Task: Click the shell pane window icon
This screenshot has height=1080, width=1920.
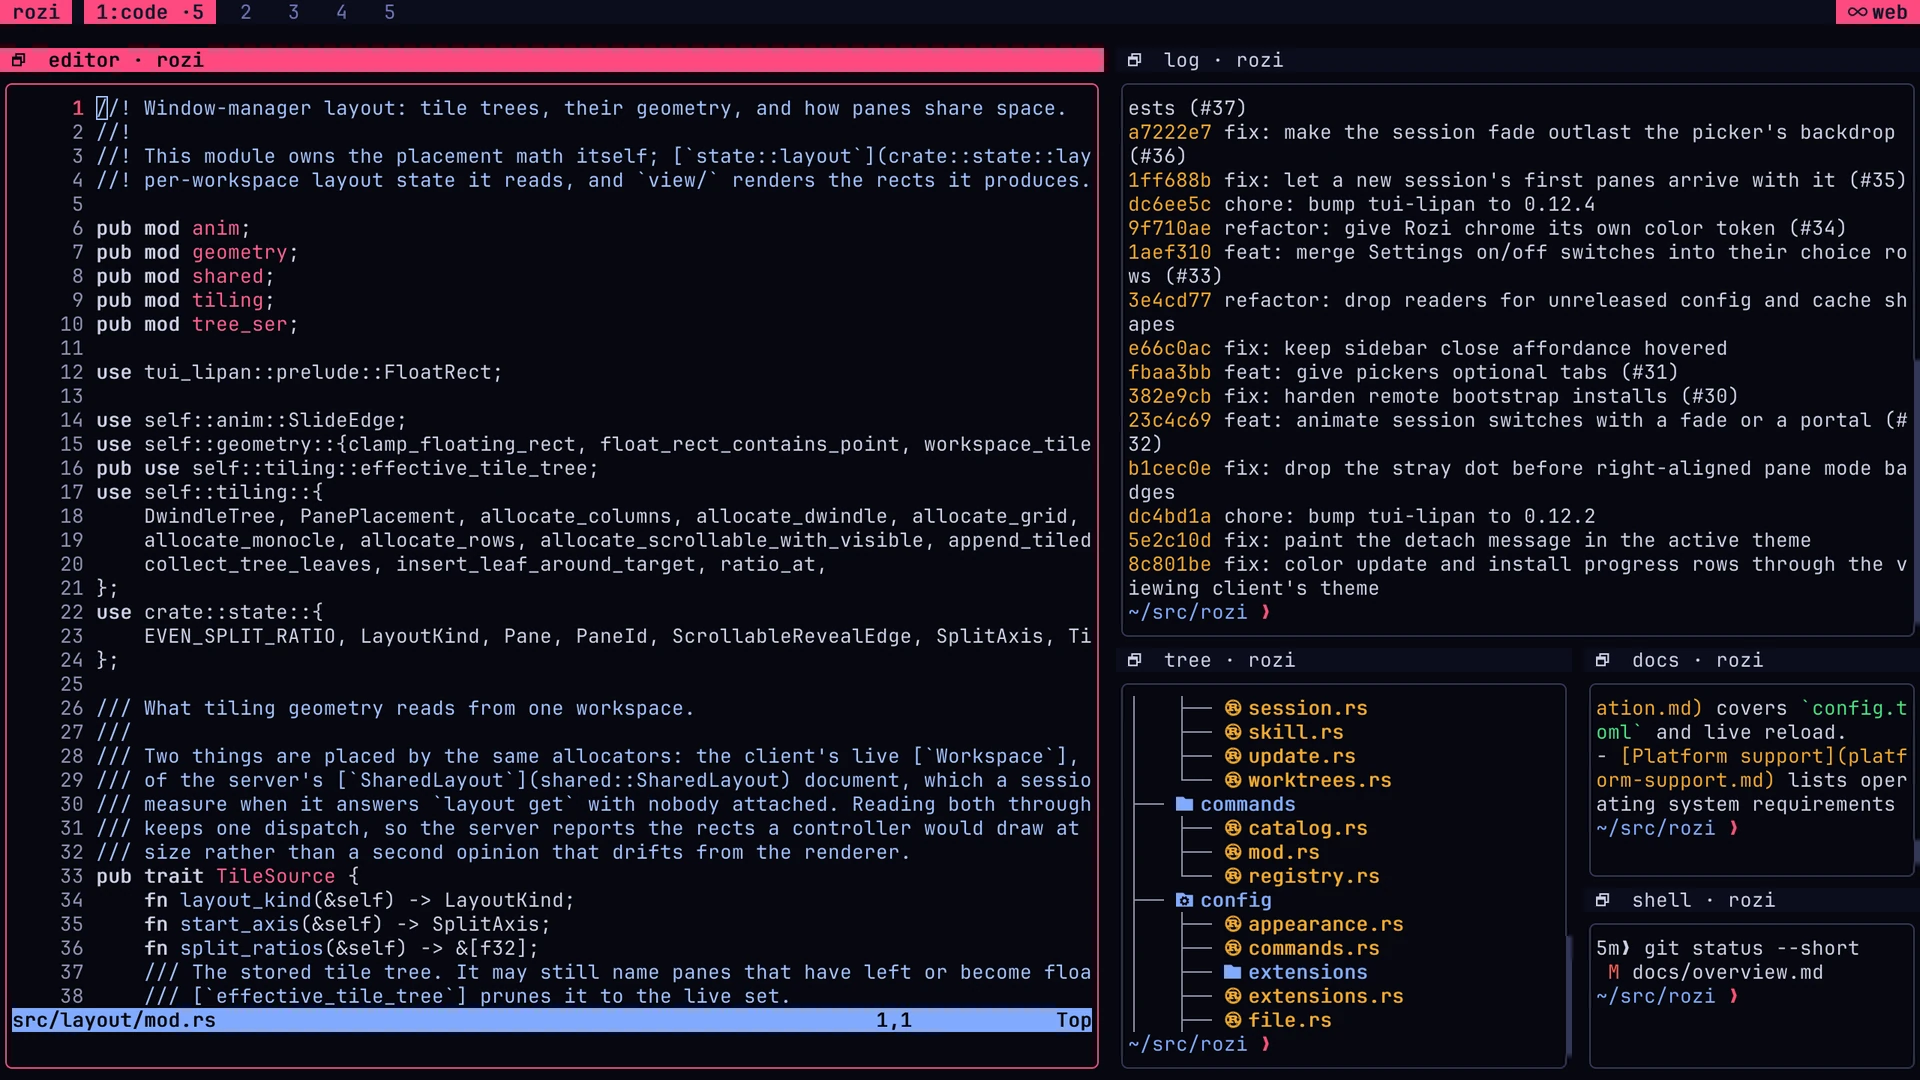Action: pyautogui.click(x=1602, y=900)
